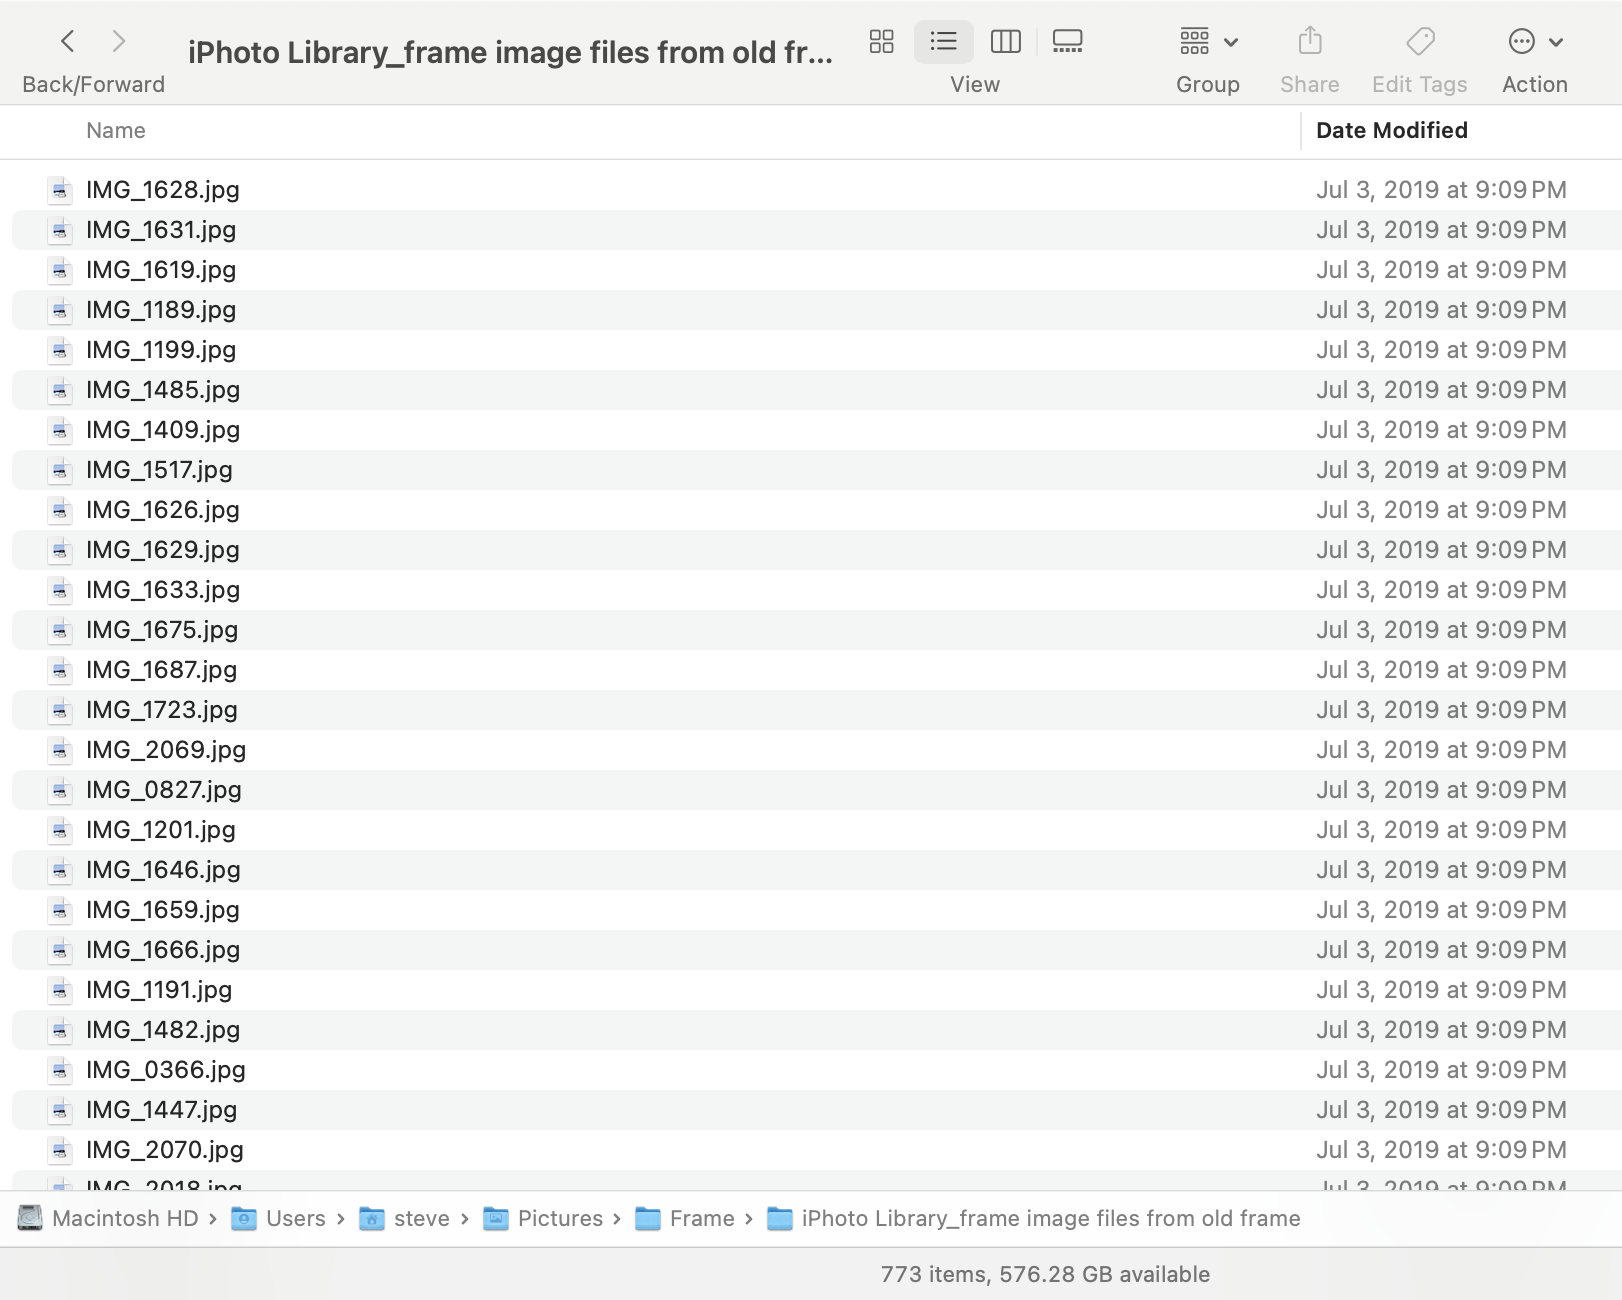The height and width of the screenshot is (1300, 1622).
Task: Select the file icon for IMG_0827.jpg
Action: [x=60, y=790]
